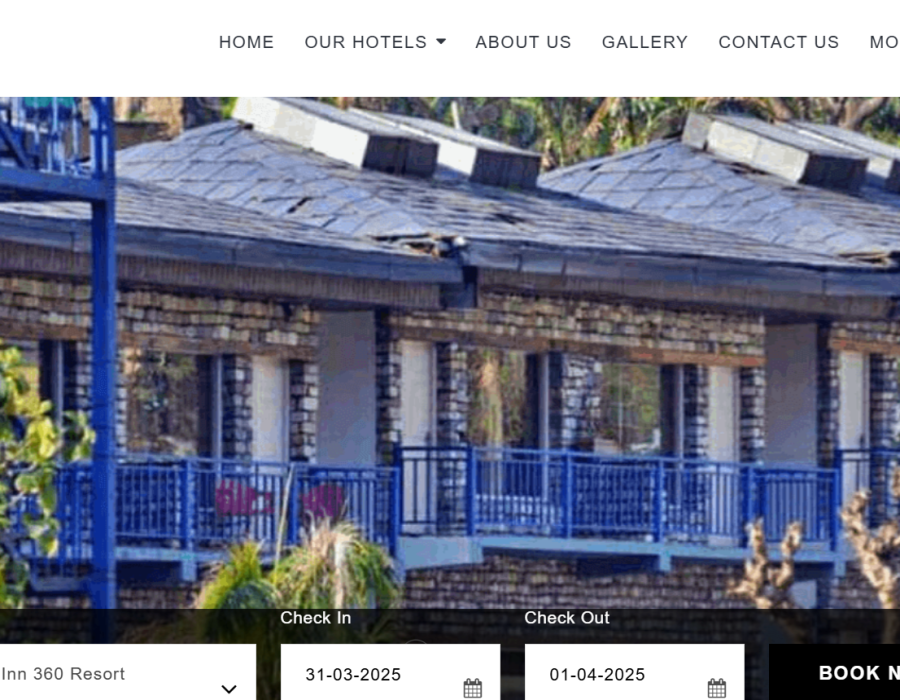This screenshot has height=700, width=900.
Task: Select the check-in date field 31-03-2025
Action: click(x=390, y=672)
